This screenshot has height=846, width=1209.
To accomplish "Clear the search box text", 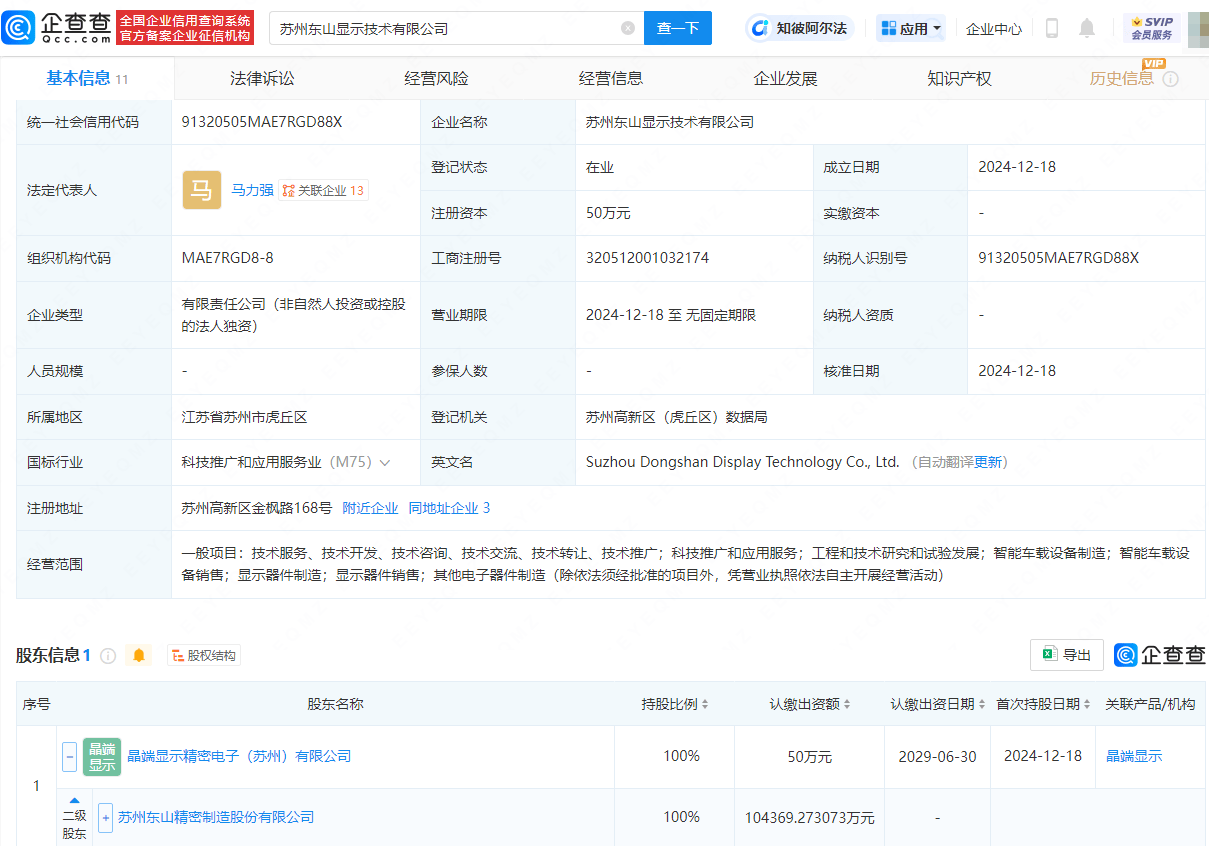I will pos(628,28).
